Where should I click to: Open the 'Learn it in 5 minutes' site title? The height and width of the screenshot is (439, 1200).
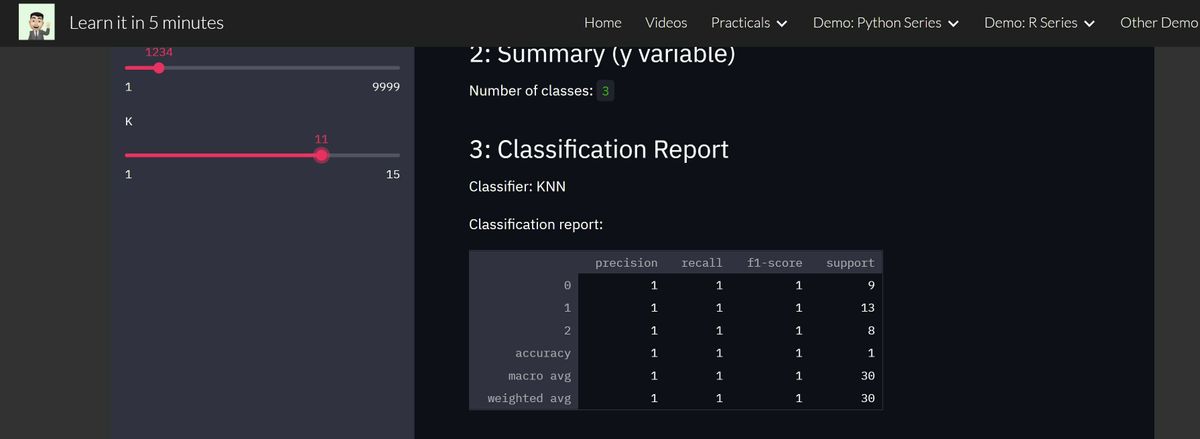click(146, 22)
